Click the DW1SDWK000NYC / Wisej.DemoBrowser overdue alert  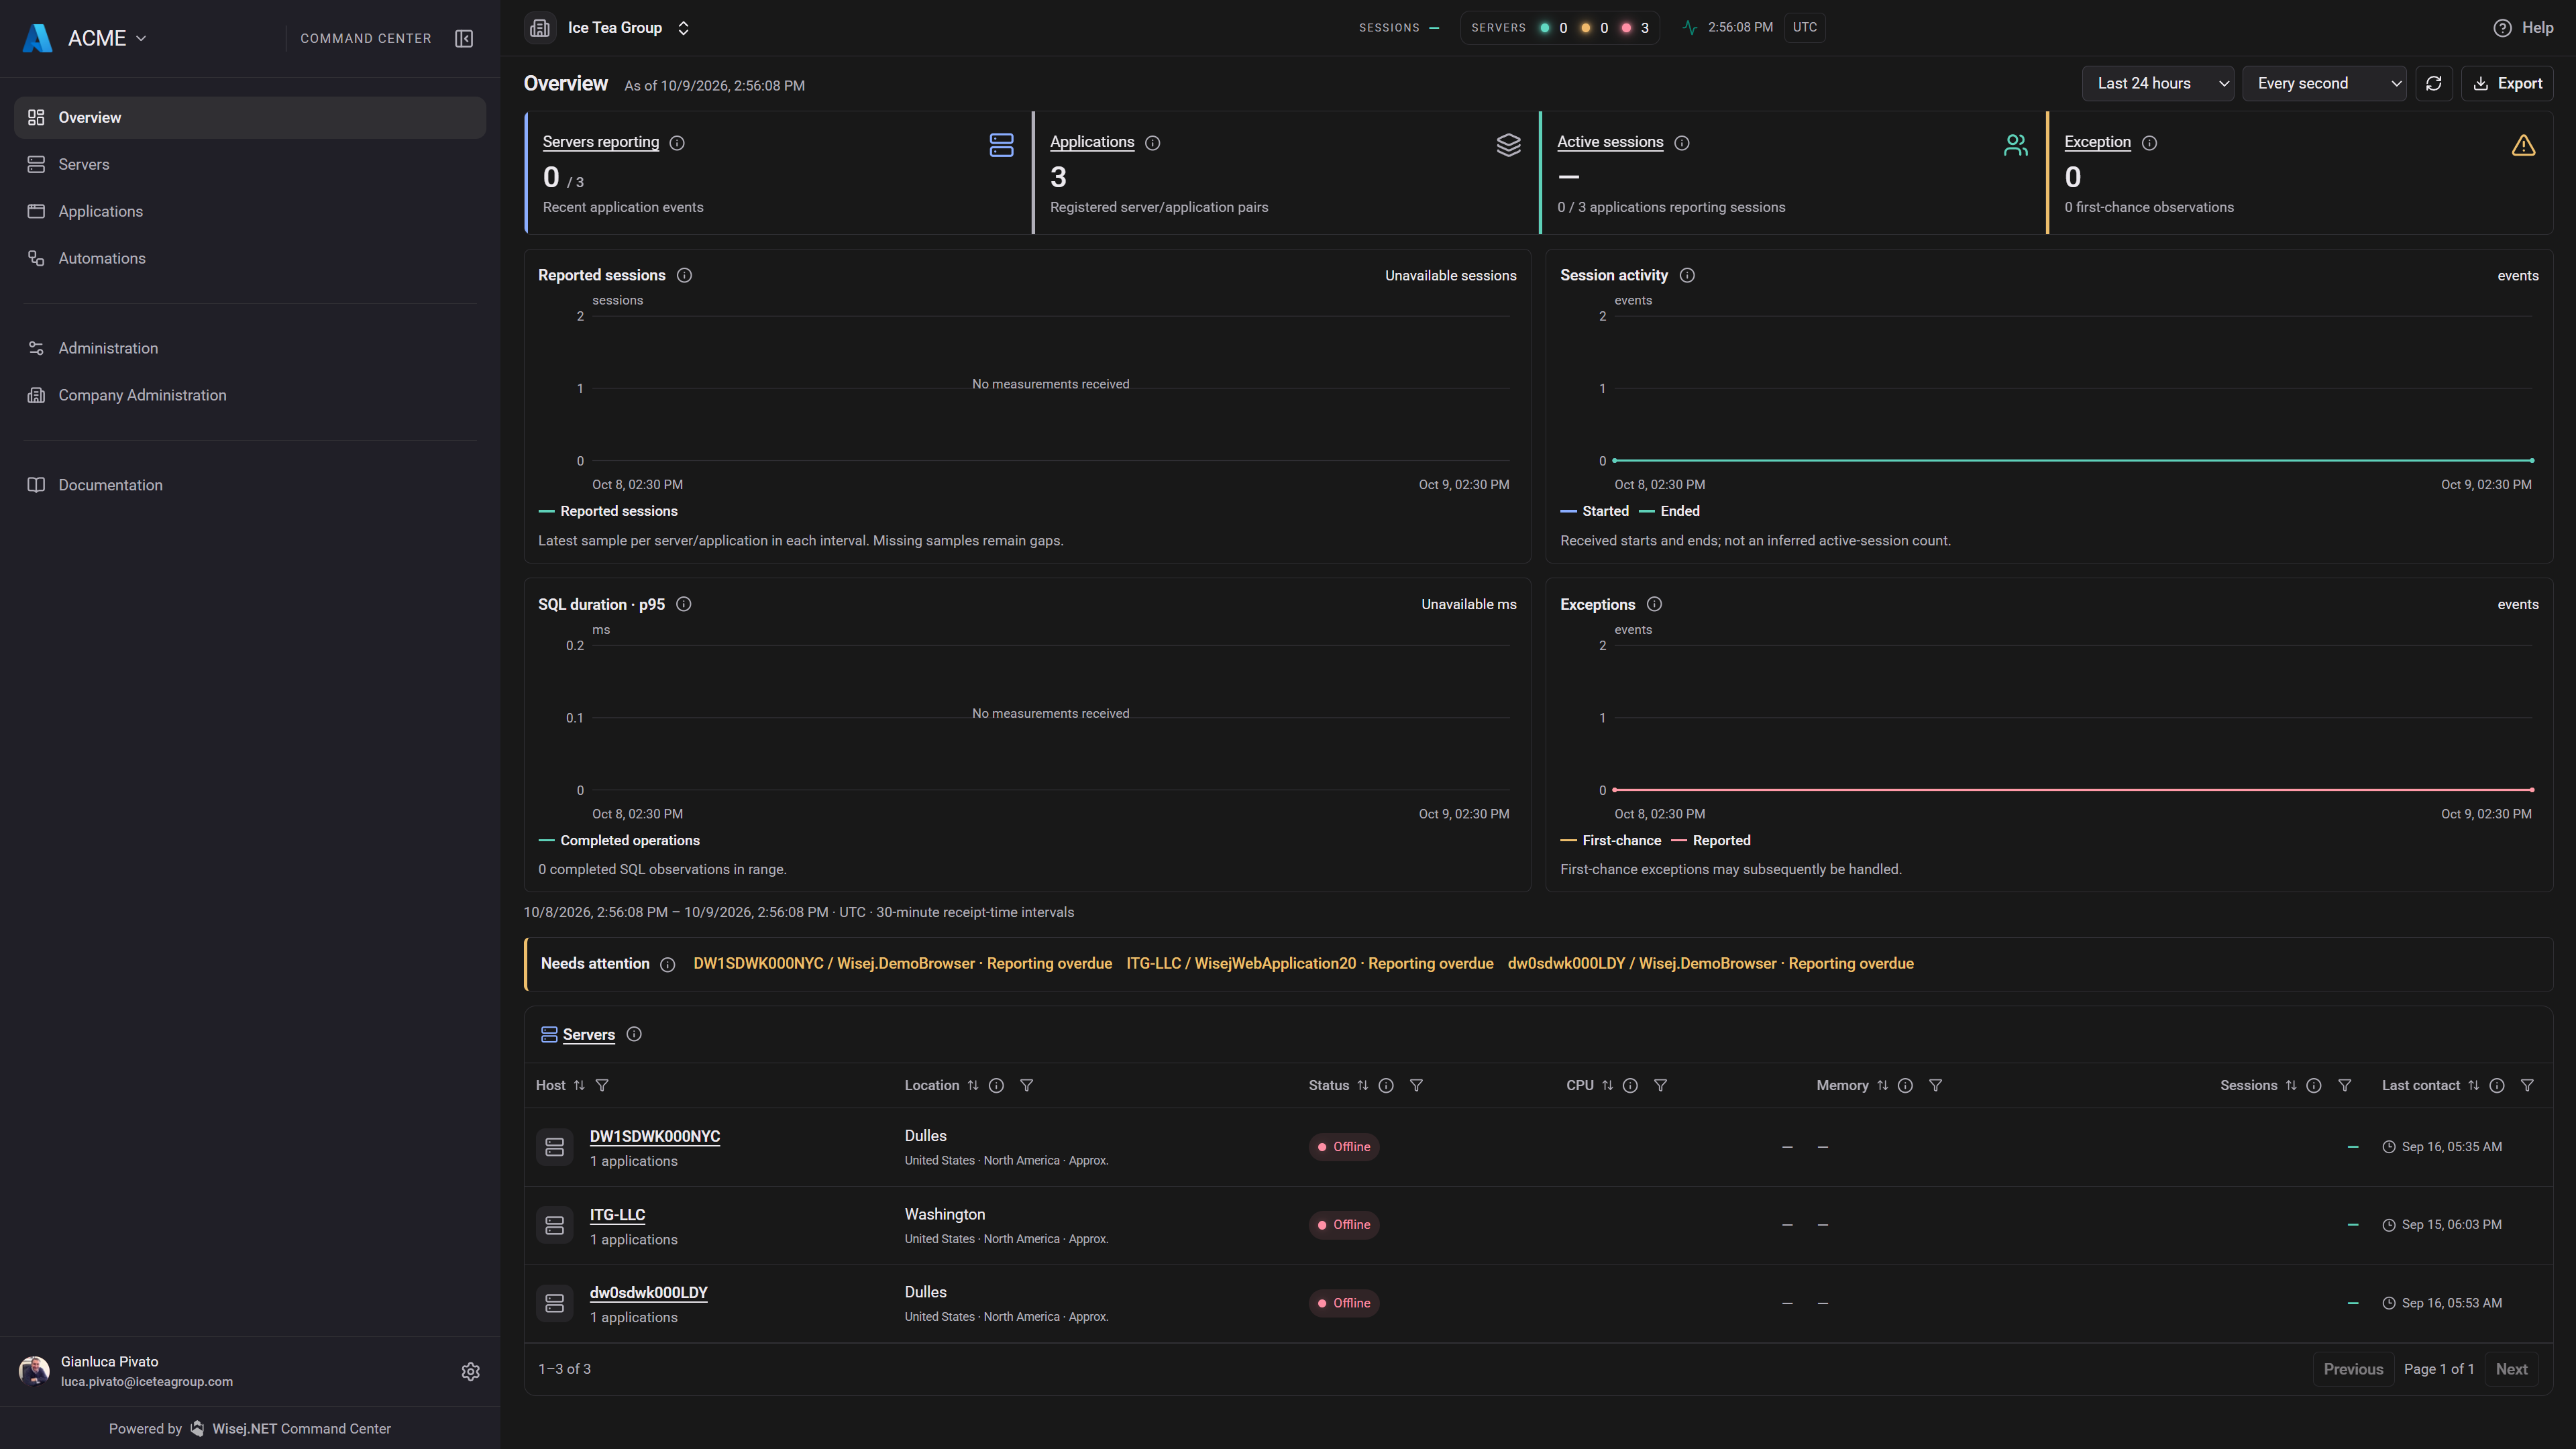(903, 964)
